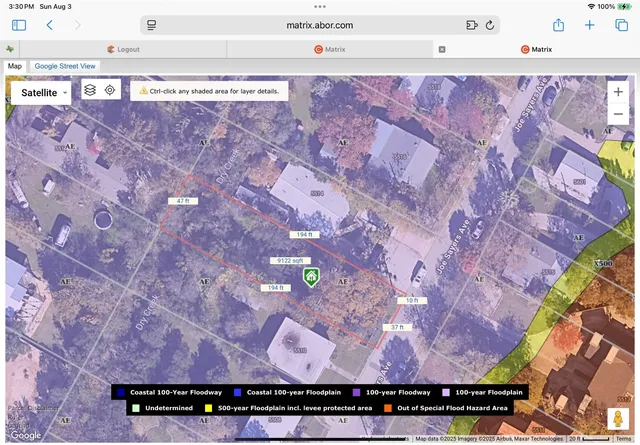
Task: Reload the matrix.abor.com page
Action: pos(490,25)
